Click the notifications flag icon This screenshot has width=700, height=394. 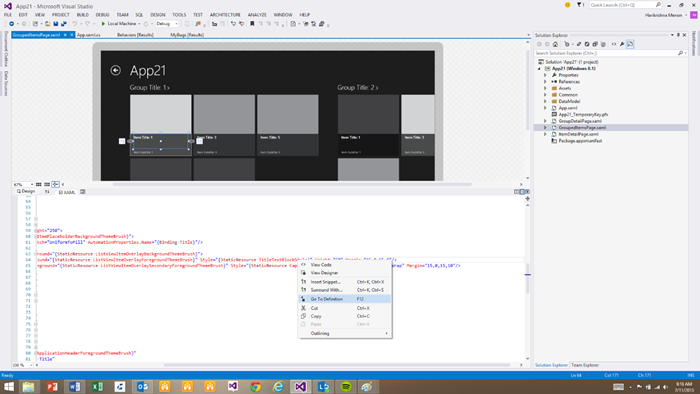pyautogui.click(x=580, y=5)
